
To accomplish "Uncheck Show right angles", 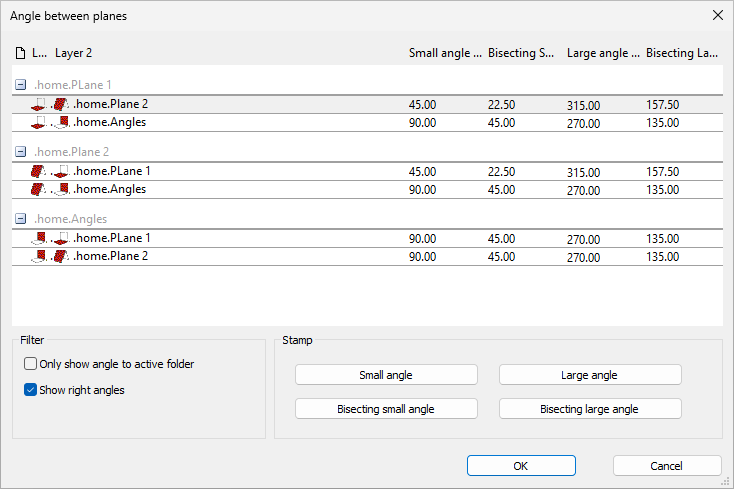I will [x=31, y=390].
